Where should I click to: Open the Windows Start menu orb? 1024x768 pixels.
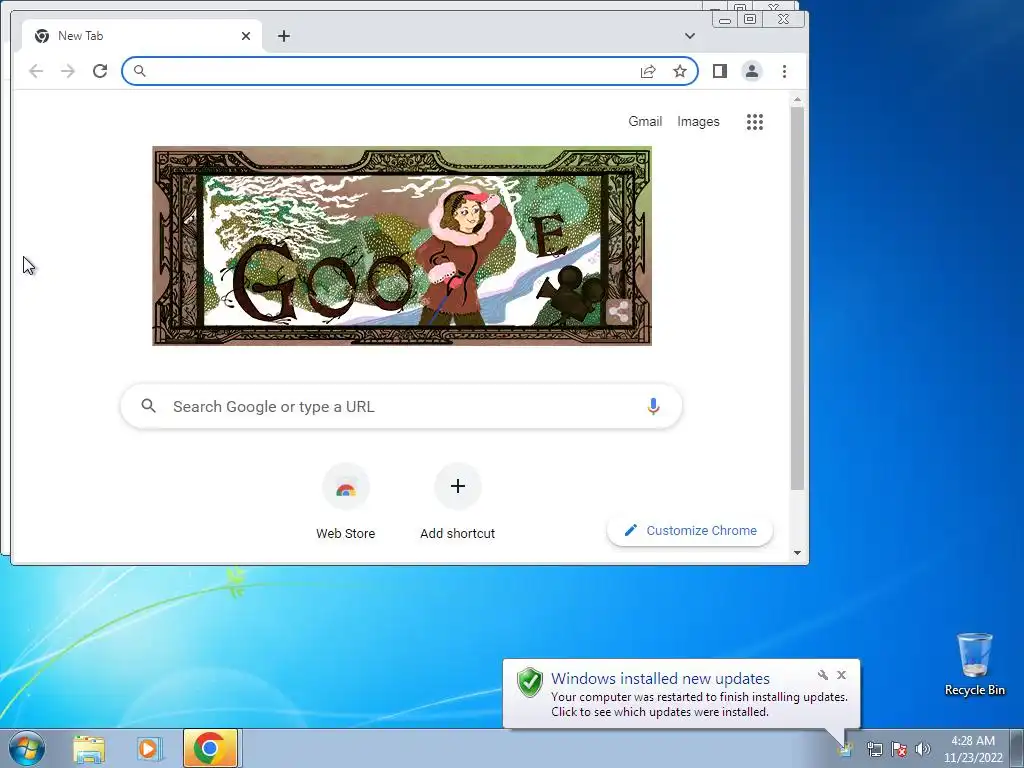point(26,748)
